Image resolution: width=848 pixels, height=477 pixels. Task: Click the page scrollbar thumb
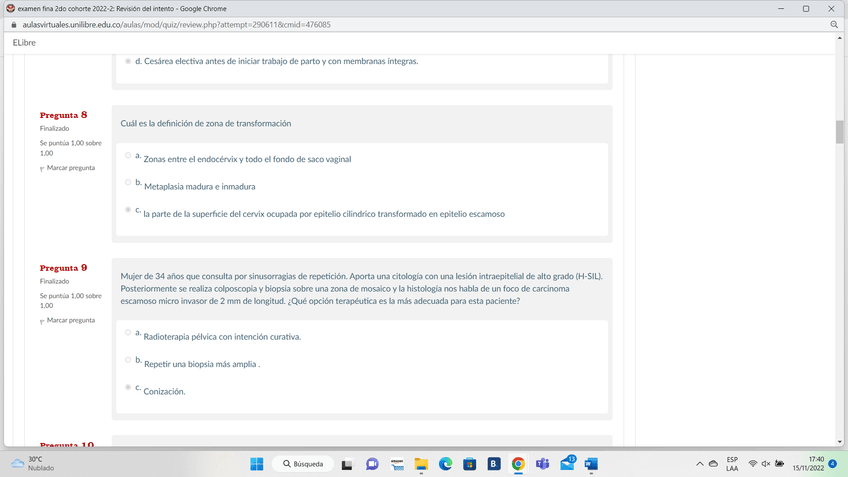[x=839, y=132]
